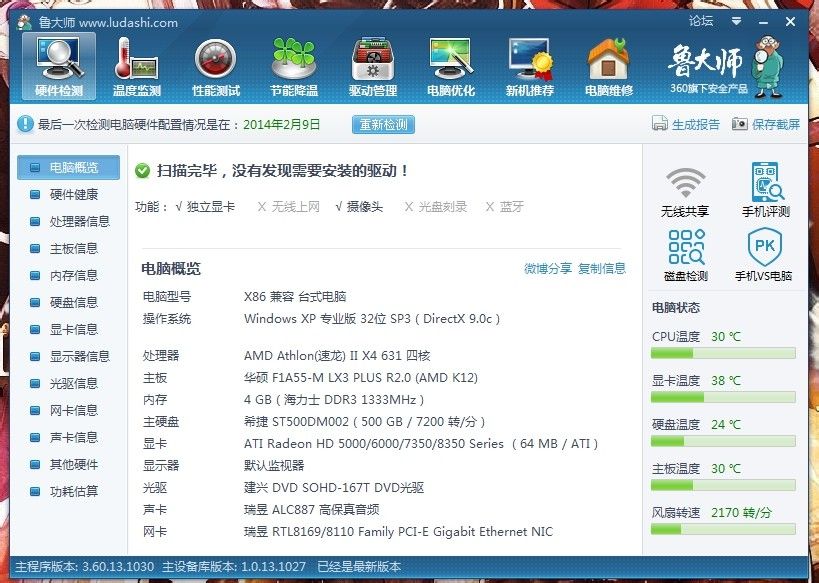The height and width of the screenshot is (583, 819).
Task: Click the 微博分享 share link
Action: (x=548, y=269)
